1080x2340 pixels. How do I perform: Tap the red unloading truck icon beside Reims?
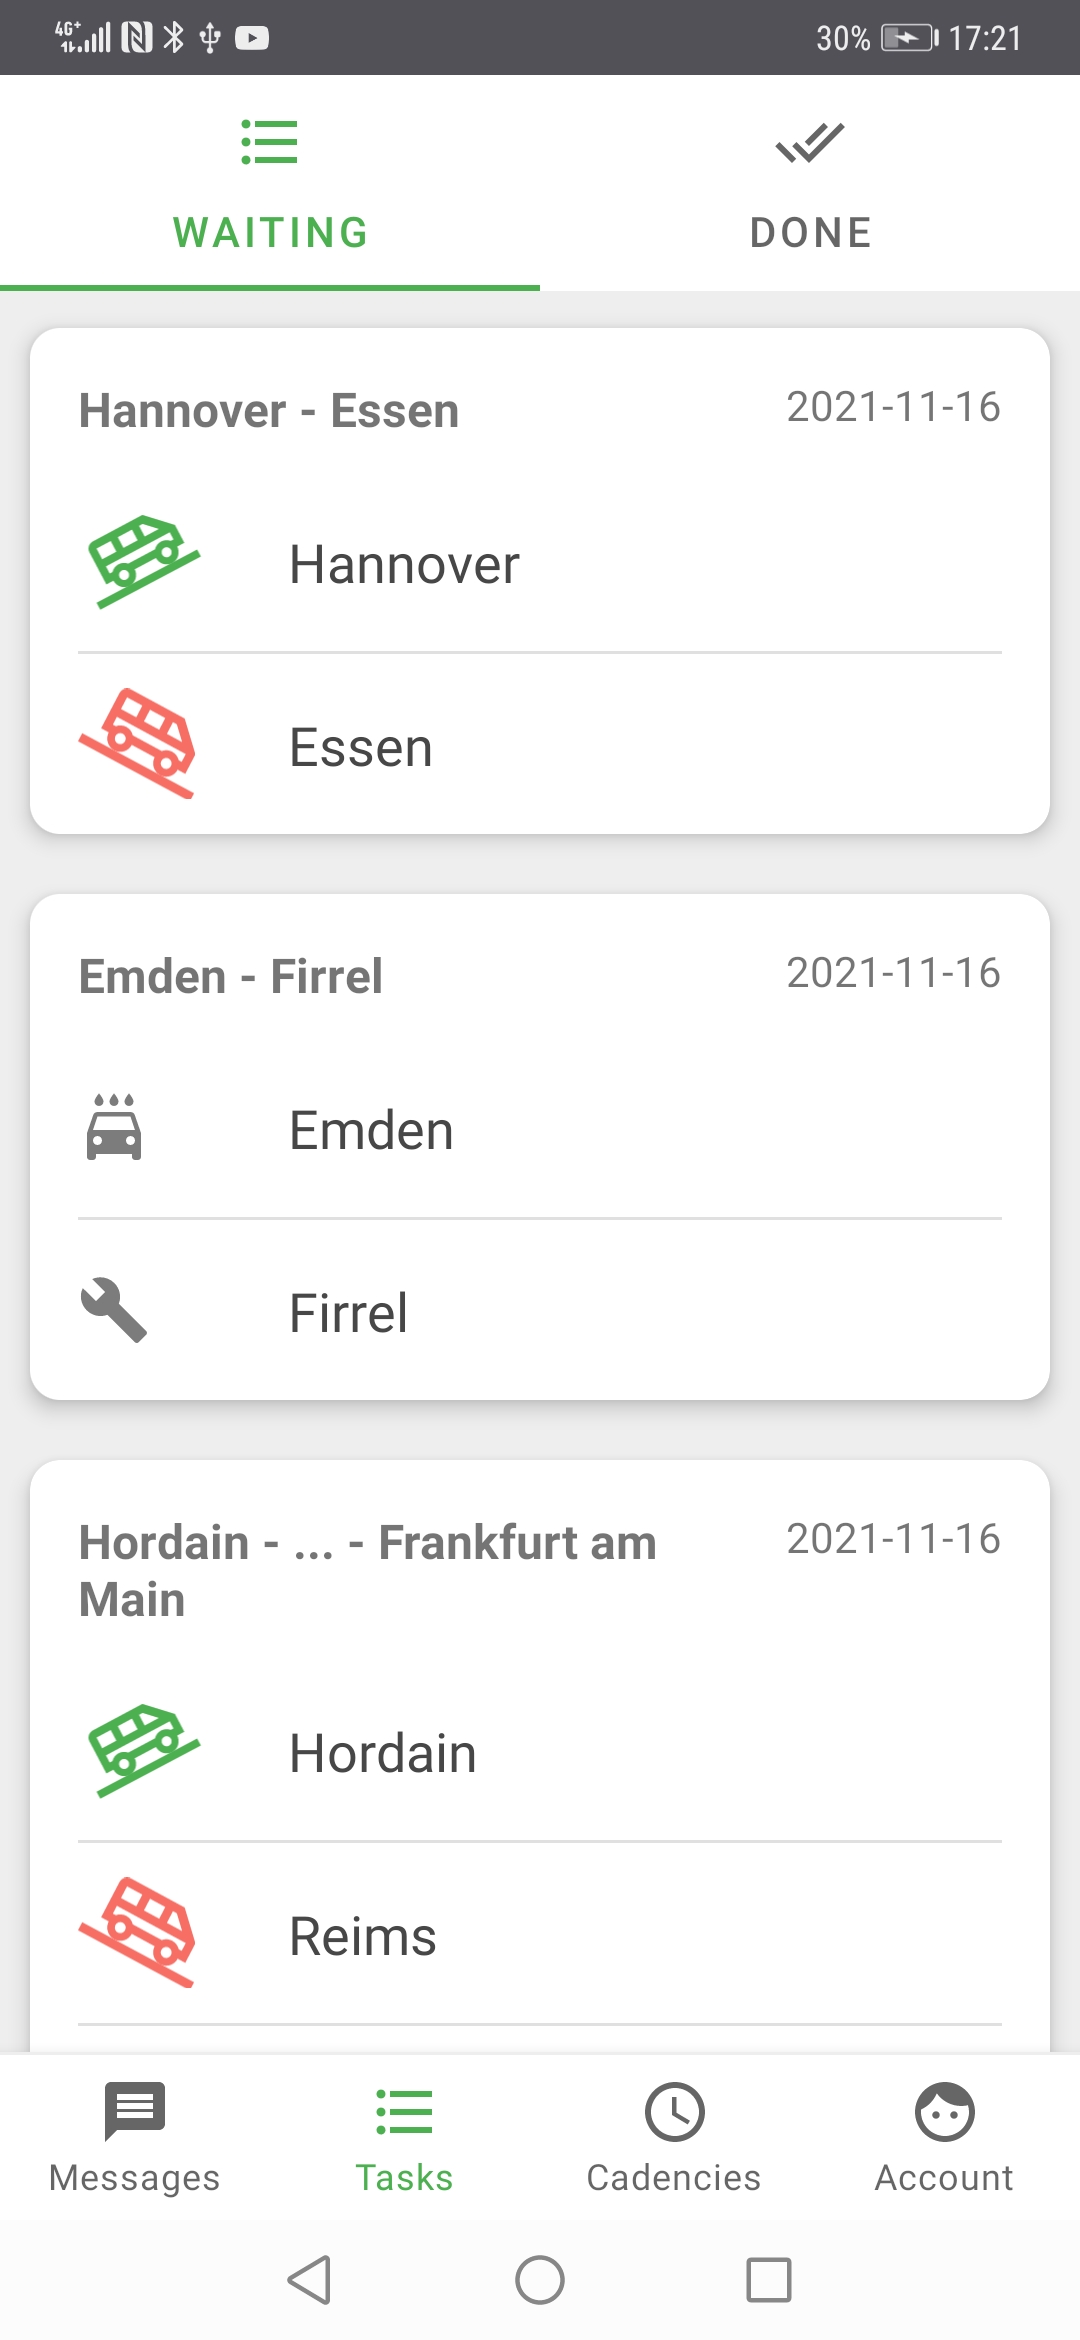[138, 1932]
